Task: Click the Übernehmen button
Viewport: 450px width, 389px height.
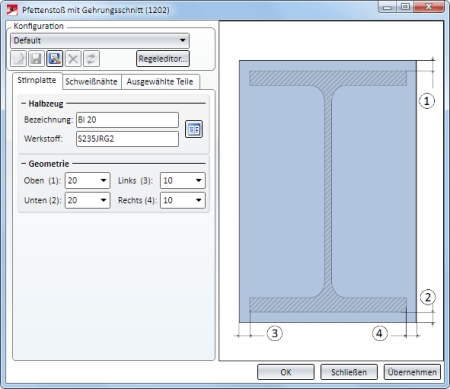Action: coord(412,372)
